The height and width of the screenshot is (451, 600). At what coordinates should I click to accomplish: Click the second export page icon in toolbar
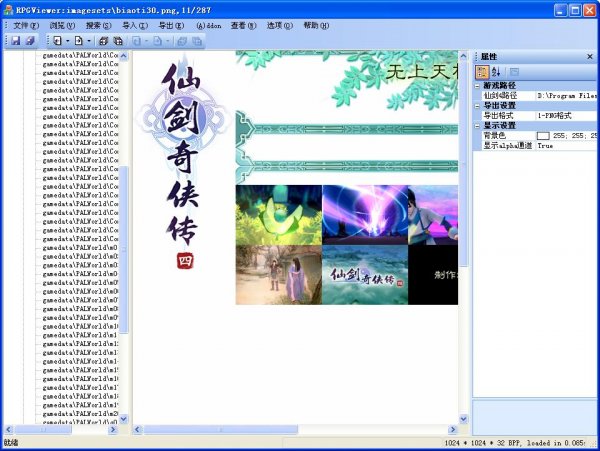coord(79,41)
